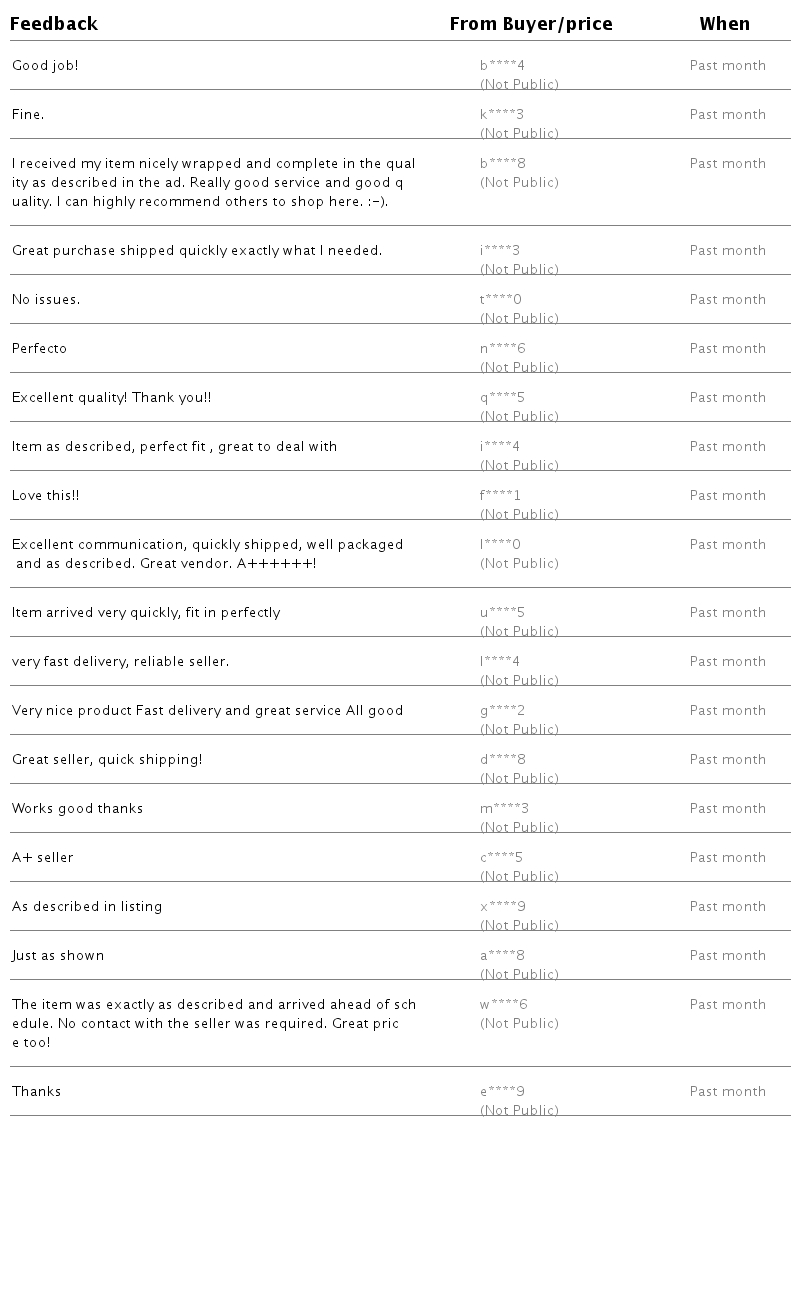Click "Excellent quality! Thank you!!" comment

(112, 398)
